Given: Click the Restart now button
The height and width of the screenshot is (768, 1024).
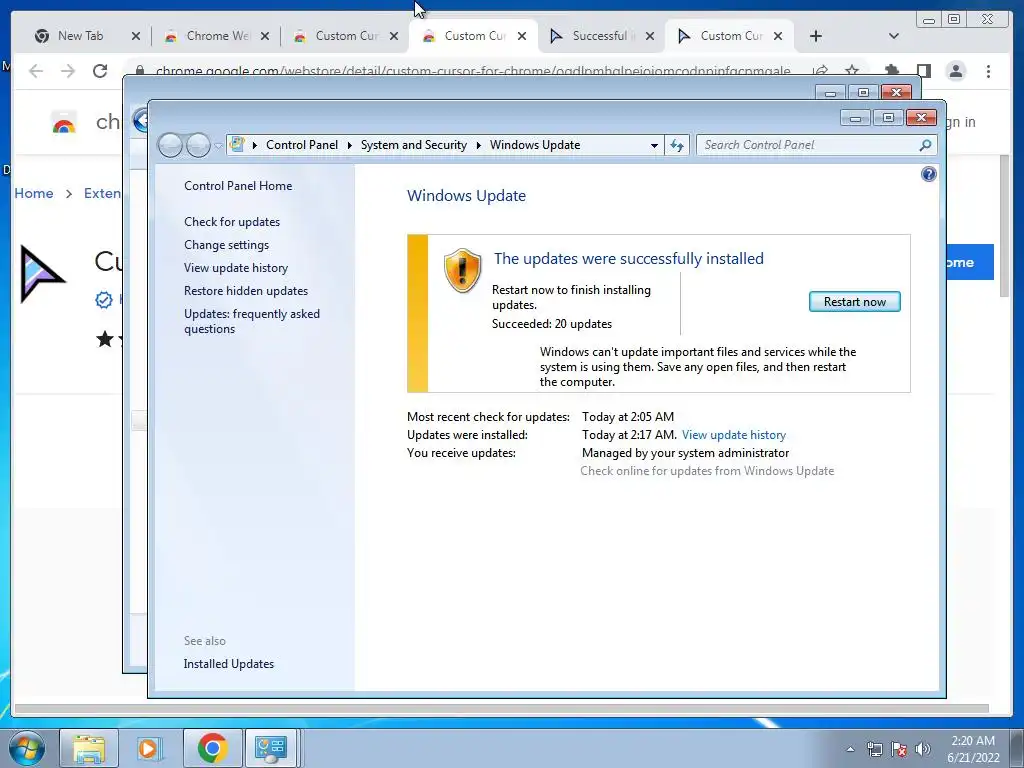Looking at the screenshot, I should click(854, 302).
